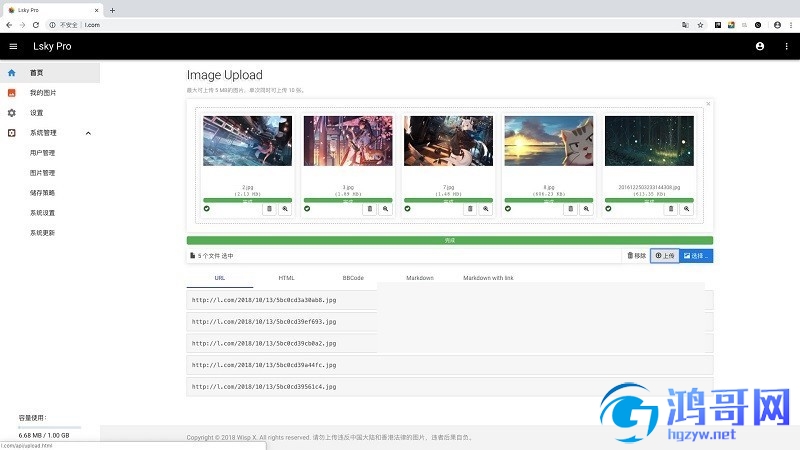Delete the 20161225 jpg upload with trash icon
Screen dimensions: 800x450
coord(671,209)
